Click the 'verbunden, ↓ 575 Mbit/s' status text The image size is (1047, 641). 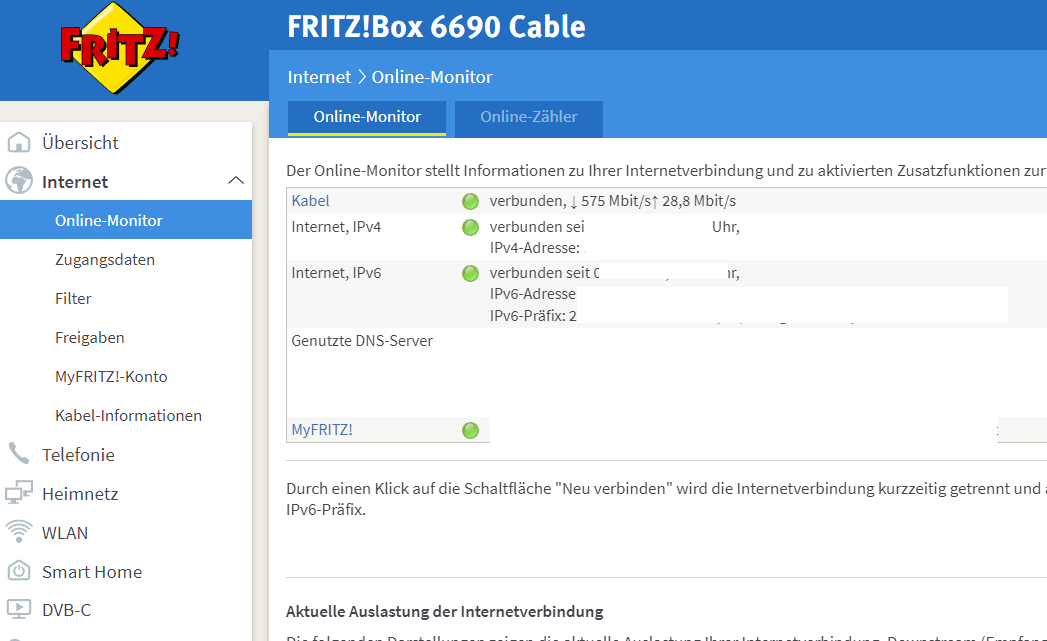(612, 201)
